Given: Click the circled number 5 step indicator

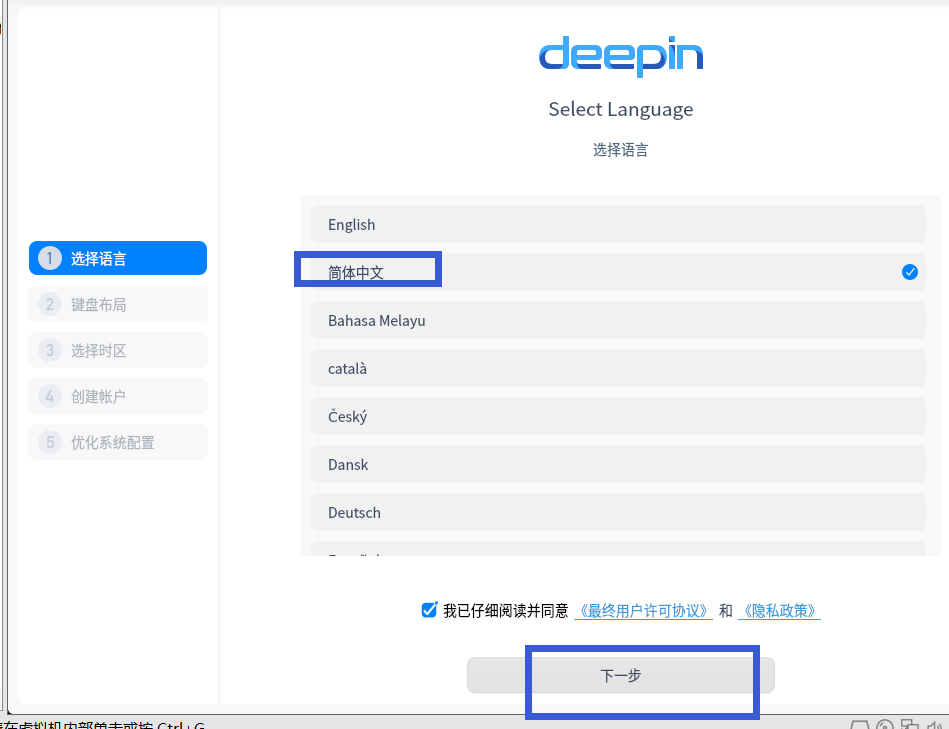Looking at the screenshot, I should [50, 442].
